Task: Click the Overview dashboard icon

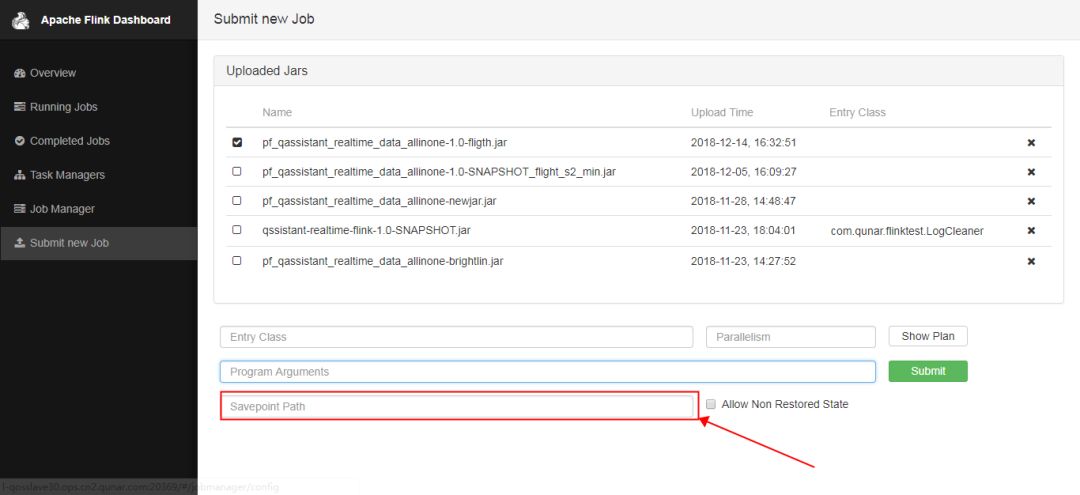Action: click(x=19, y=73)
